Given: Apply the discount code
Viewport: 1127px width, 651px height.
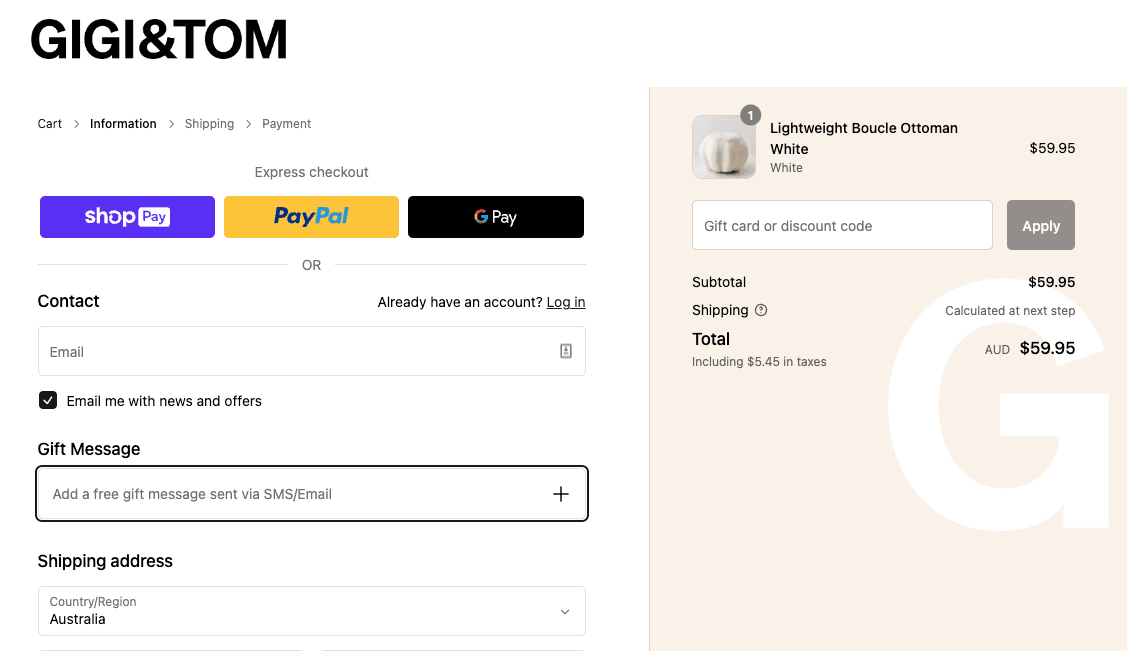Looking at the screenshot, I should 1041,226.
